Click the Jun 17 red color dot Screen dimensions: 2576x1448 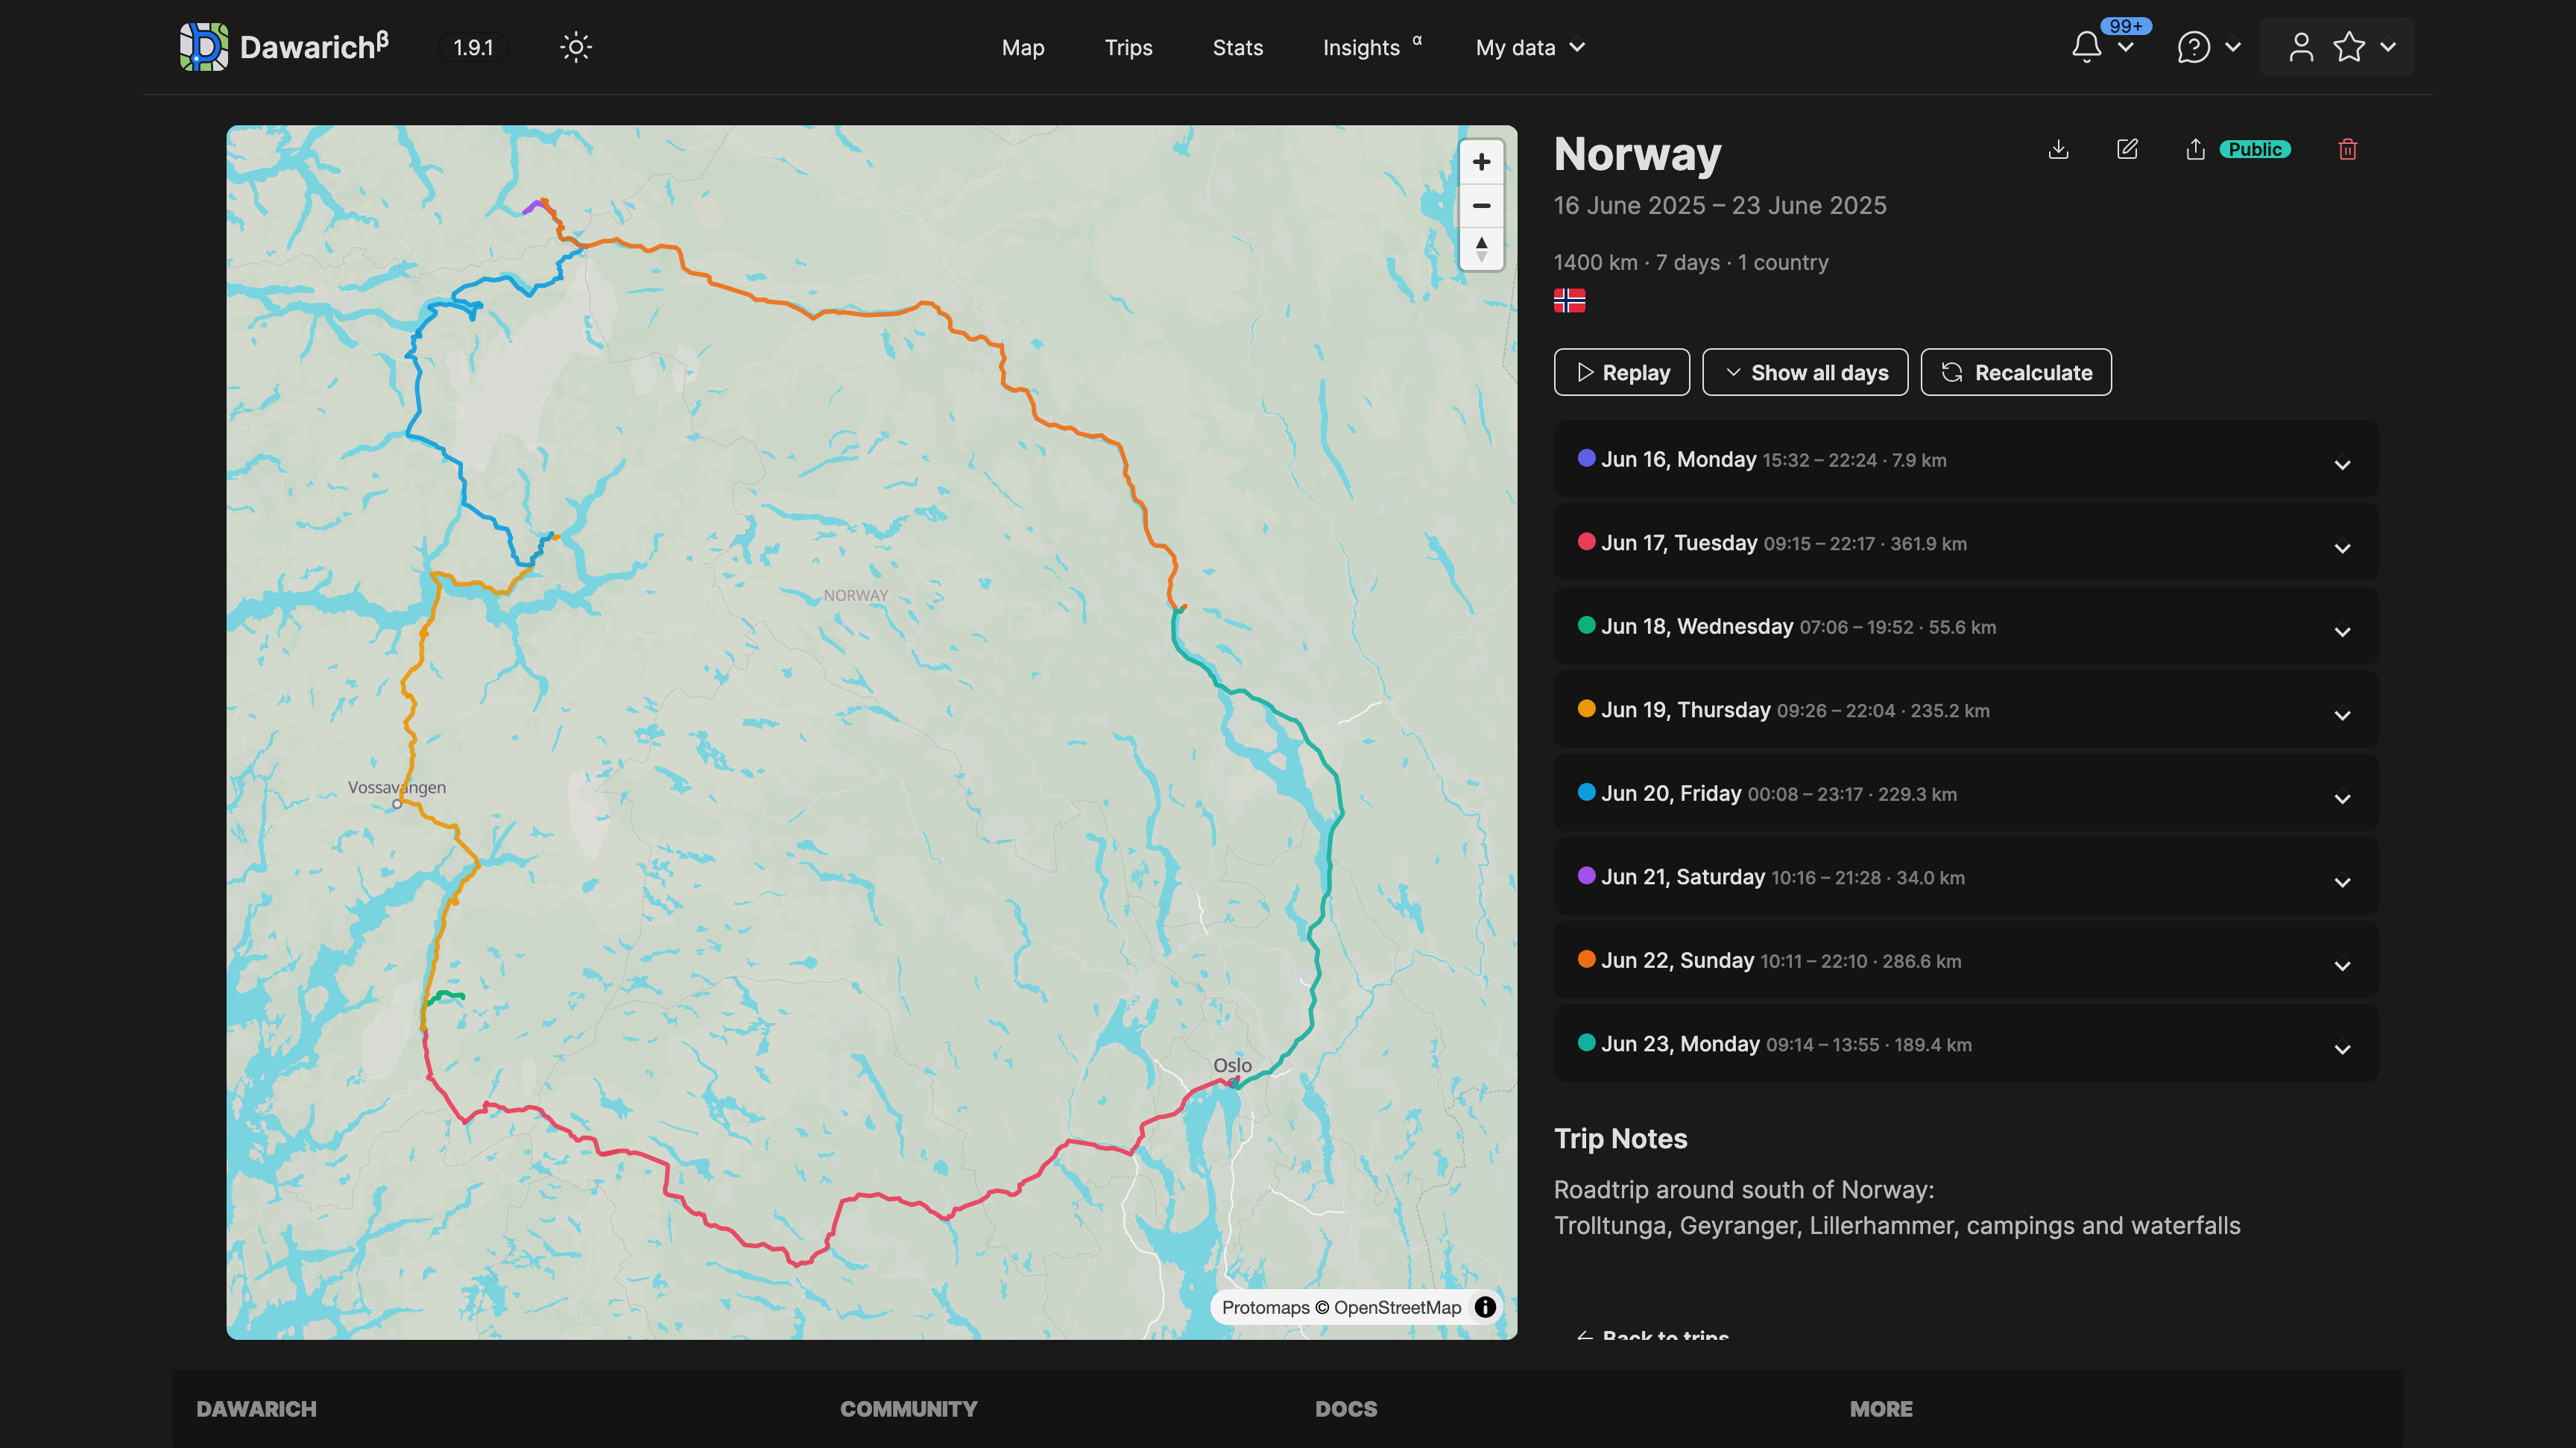click(1586, 541)
